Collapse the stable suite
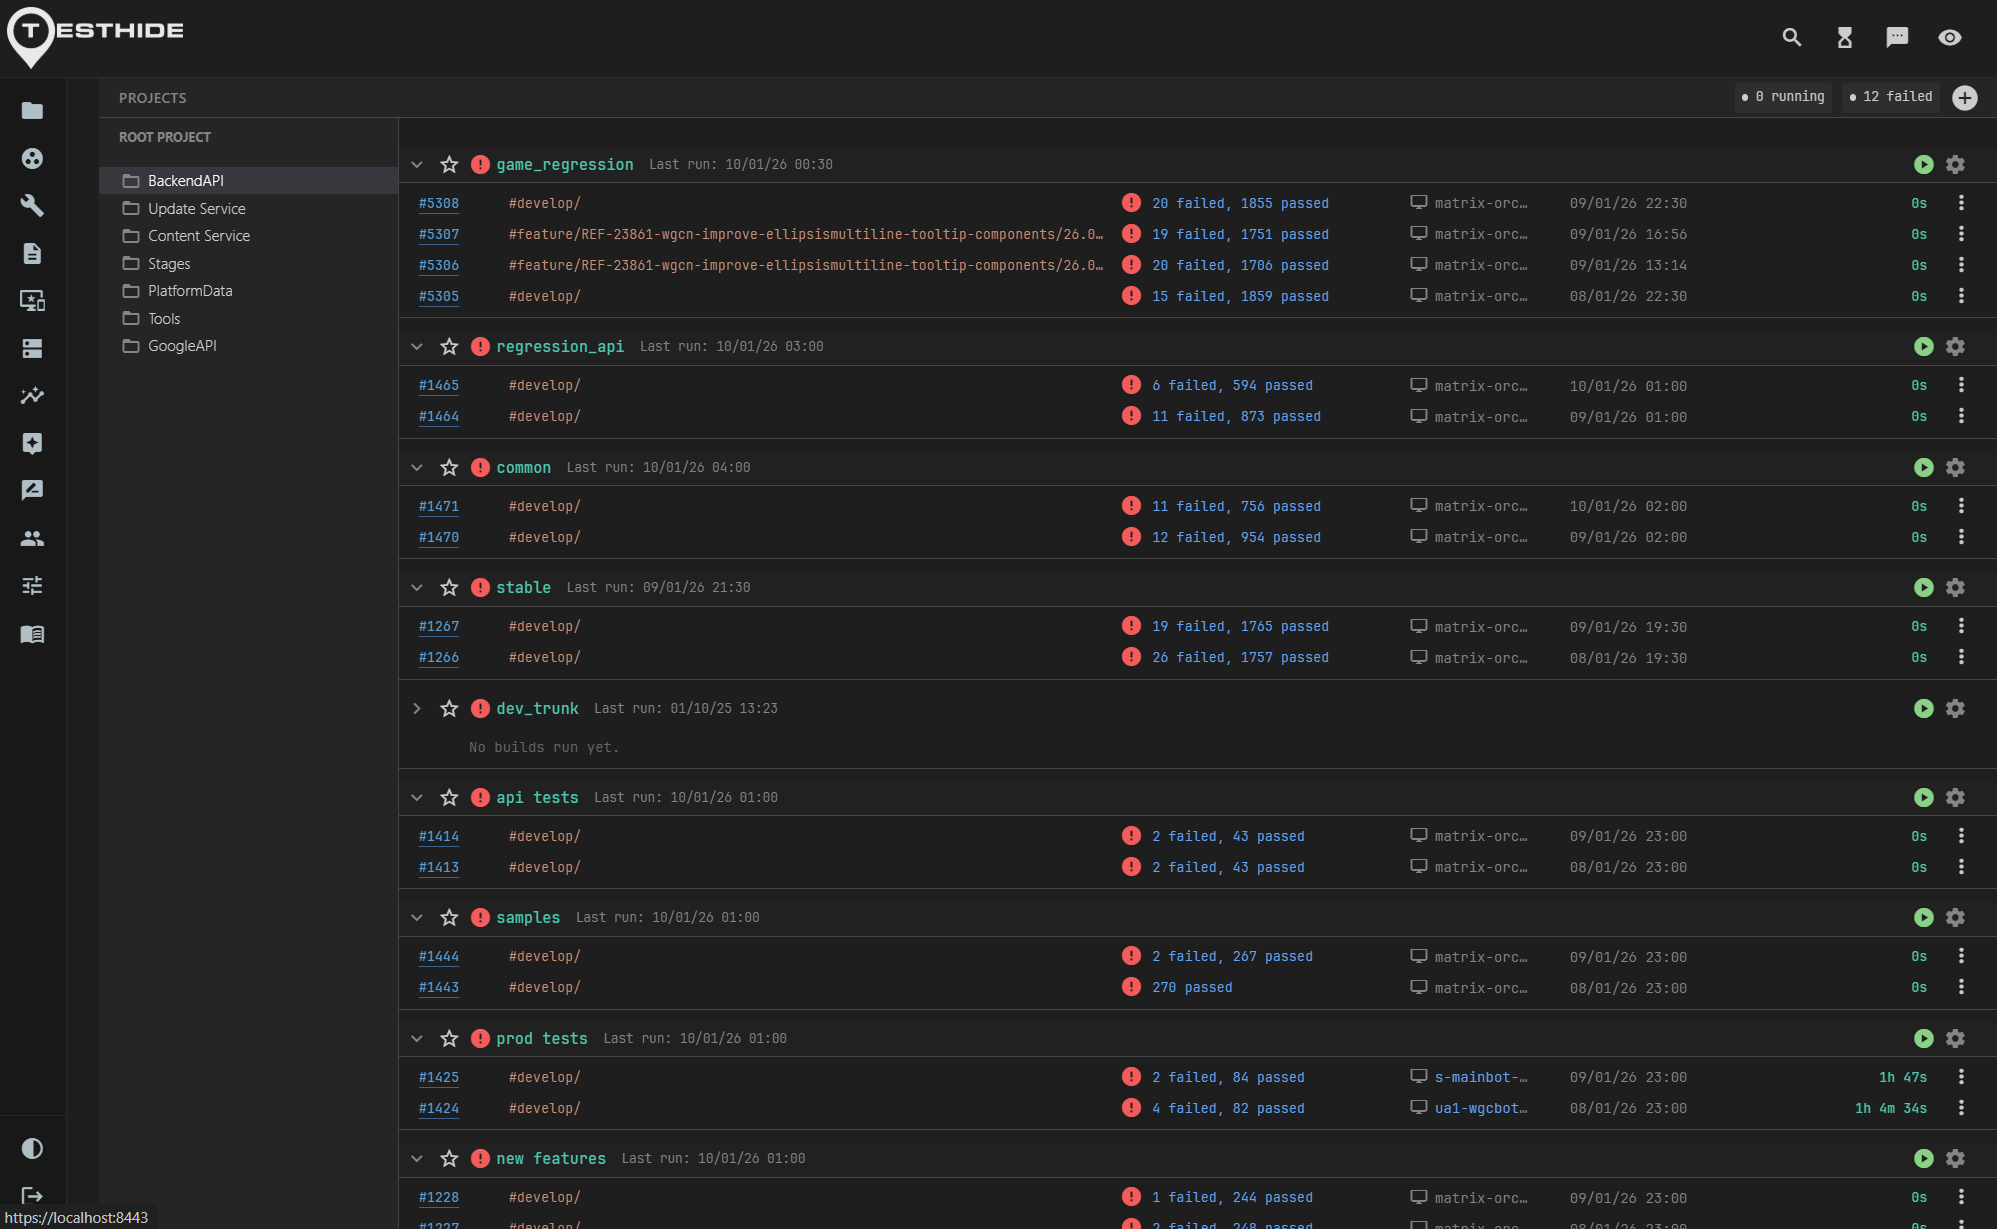This screenshot has width=1997, height=1229. pos(417,587)
